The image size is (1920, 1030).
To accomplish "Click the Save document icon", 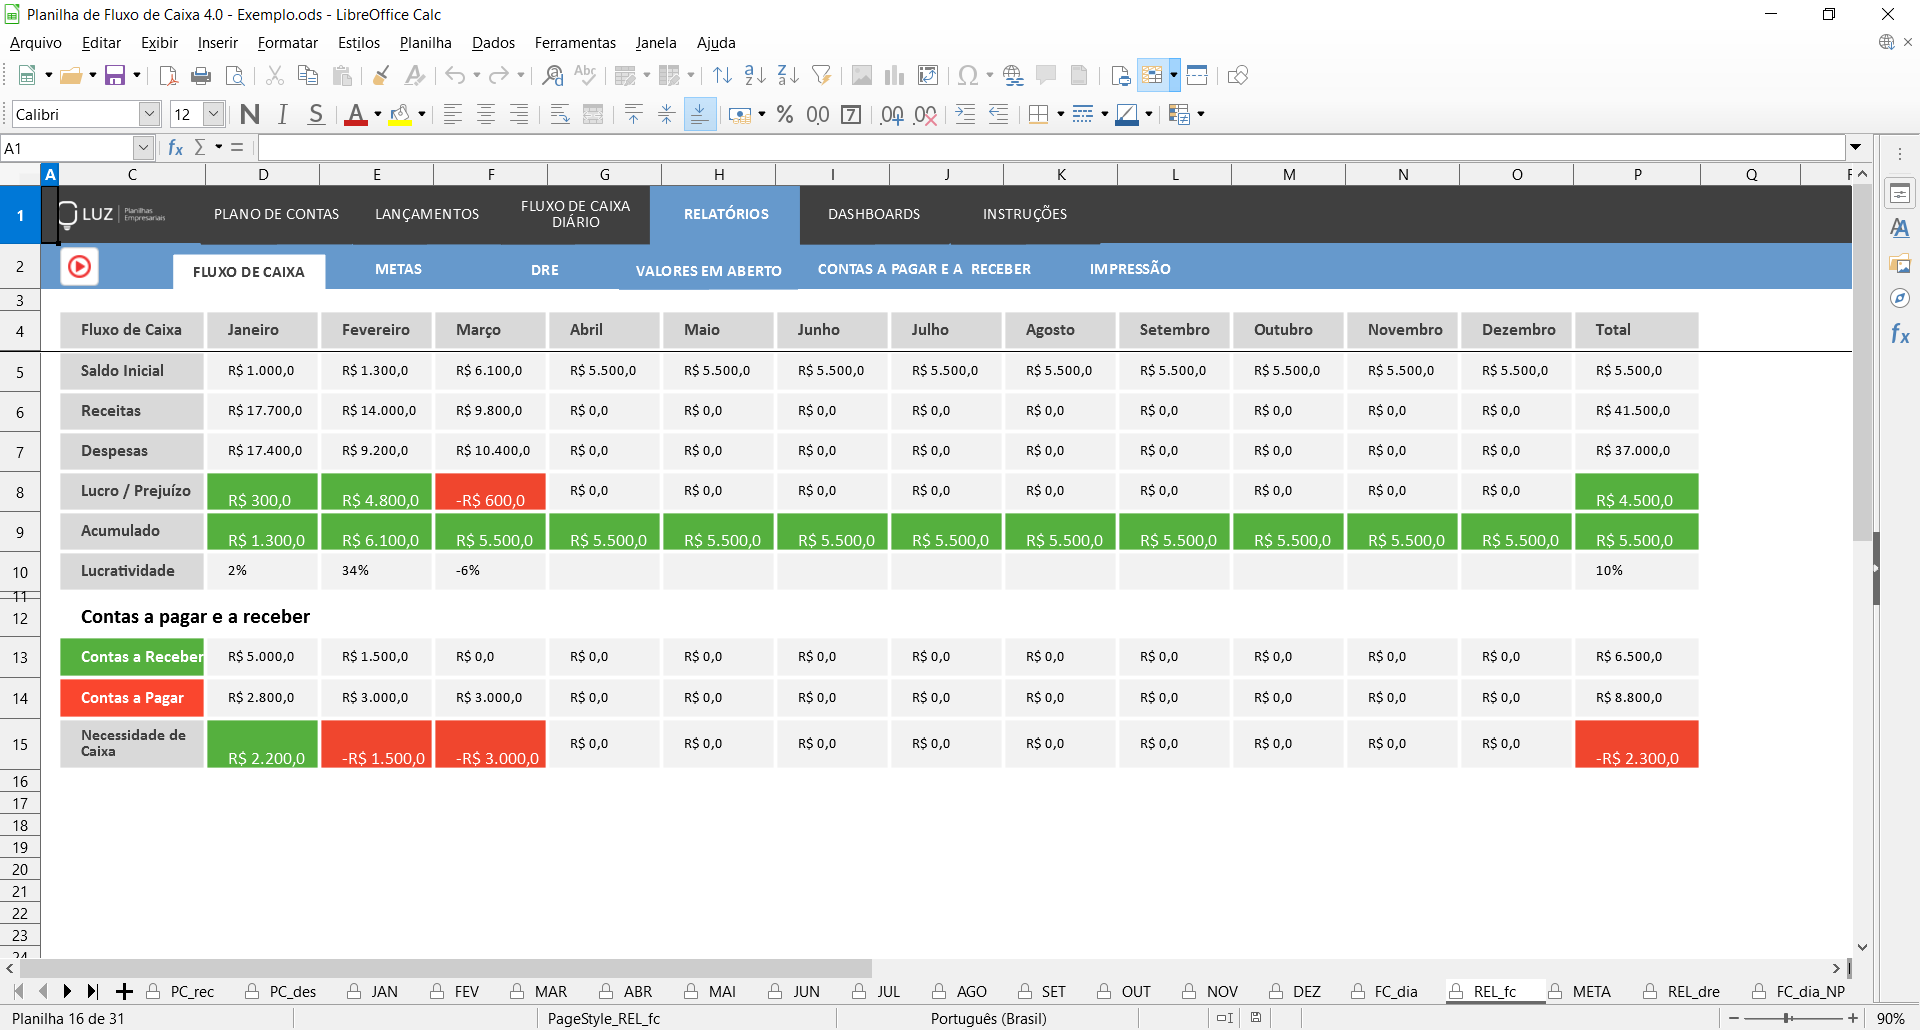I will point(115,76).
